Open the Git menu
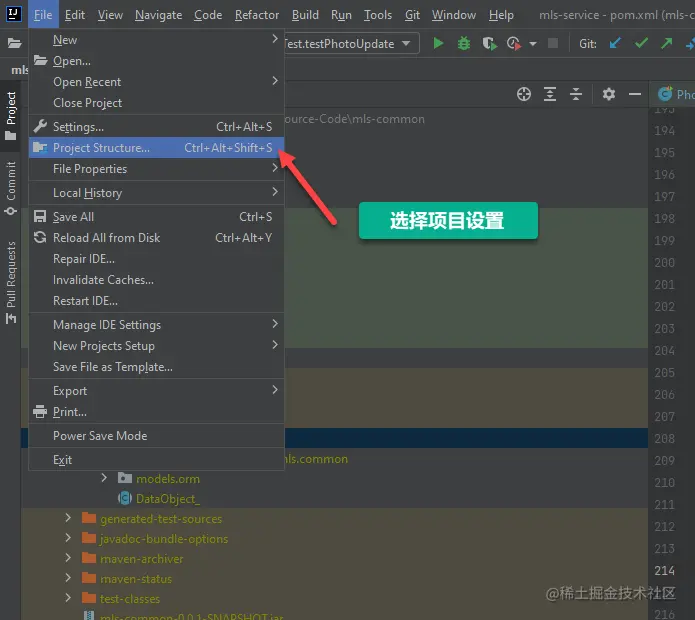This screenshot has width=695, height=620. coord(412,15)
